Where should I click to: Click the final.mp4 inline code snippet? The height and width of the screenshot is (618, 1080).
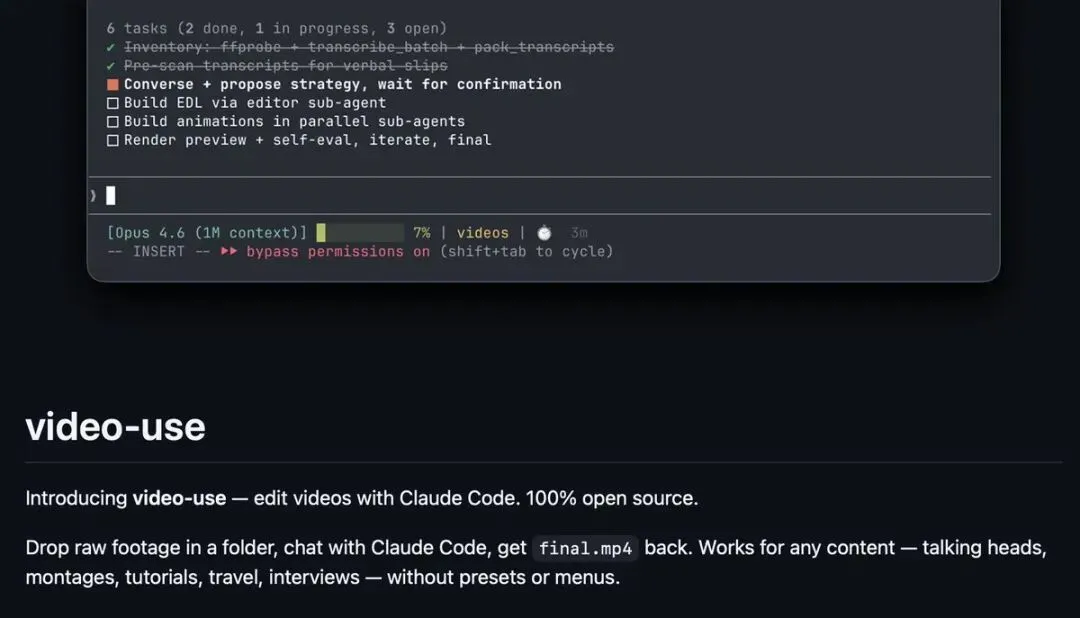click(x=585, y=548)
